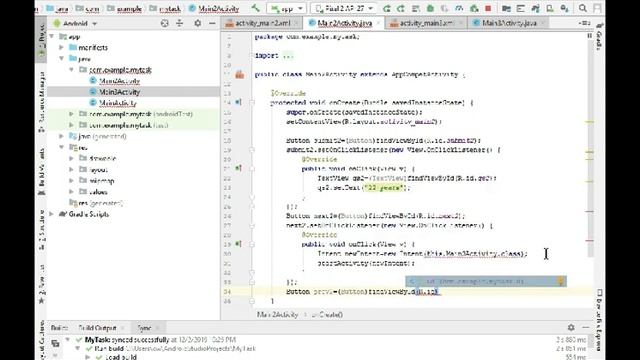Collapse the app module tree node
Image resolution: width=640 pixels, height=360 pixels.
(x=52, y=37)
